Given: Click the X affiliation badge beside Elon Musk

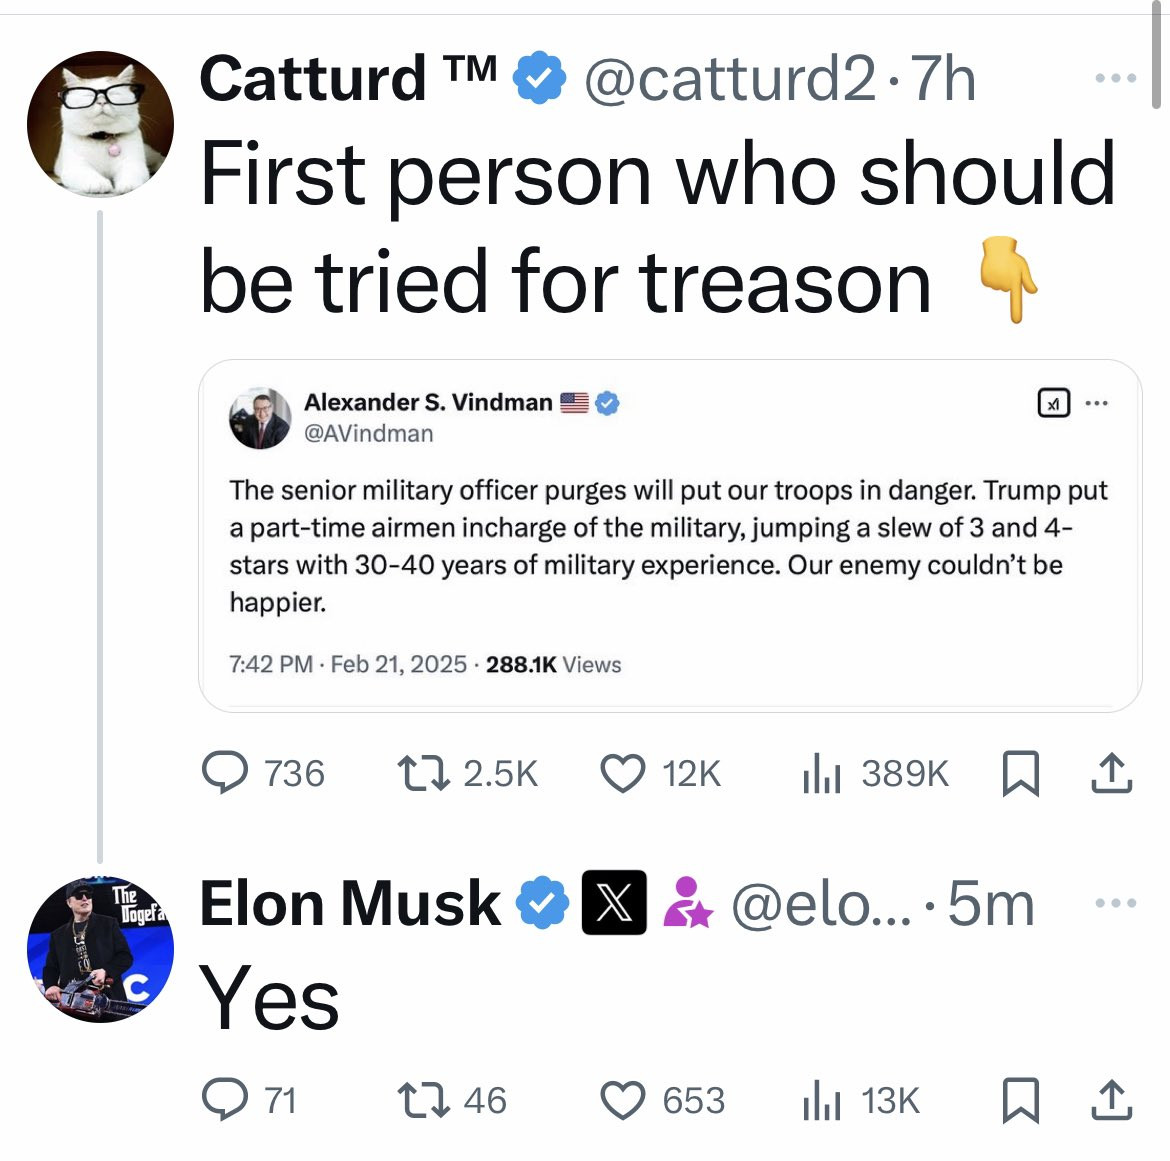Looking at the screenshot, I should [x=614, y=903].
